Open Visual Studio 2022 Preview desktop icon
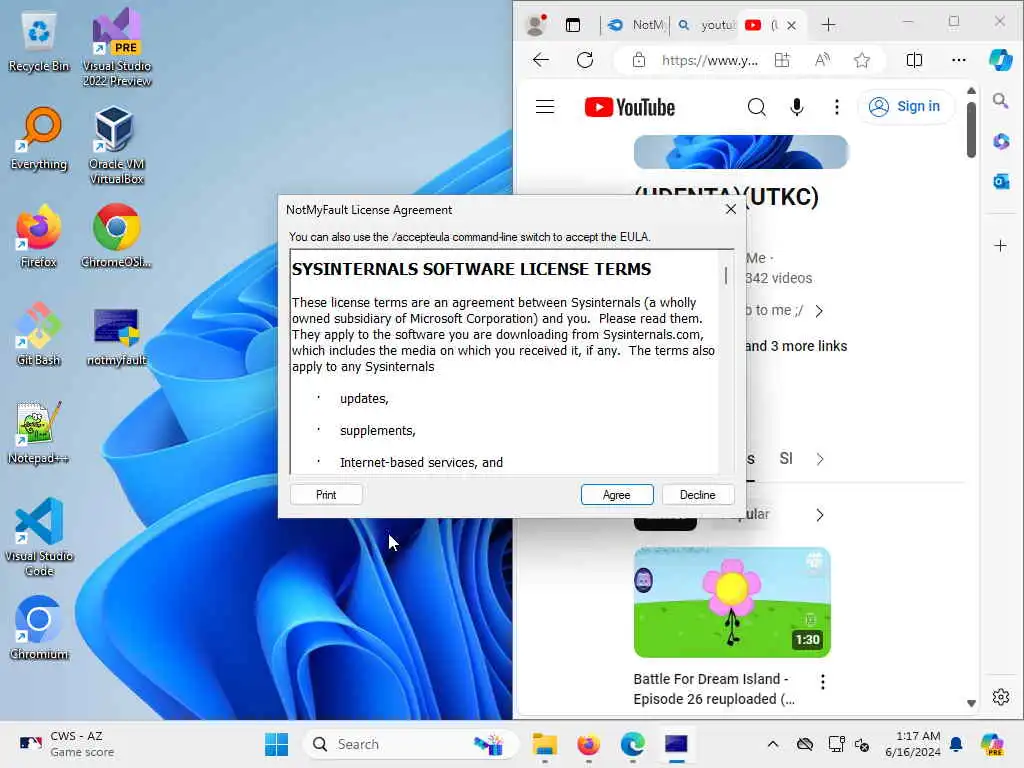The image size is (1024, 768). [117, 47]
